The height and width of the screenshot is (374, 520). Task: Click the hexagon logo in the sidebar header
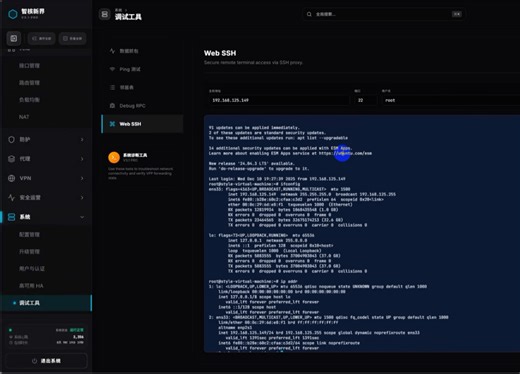tap(13, 14)
